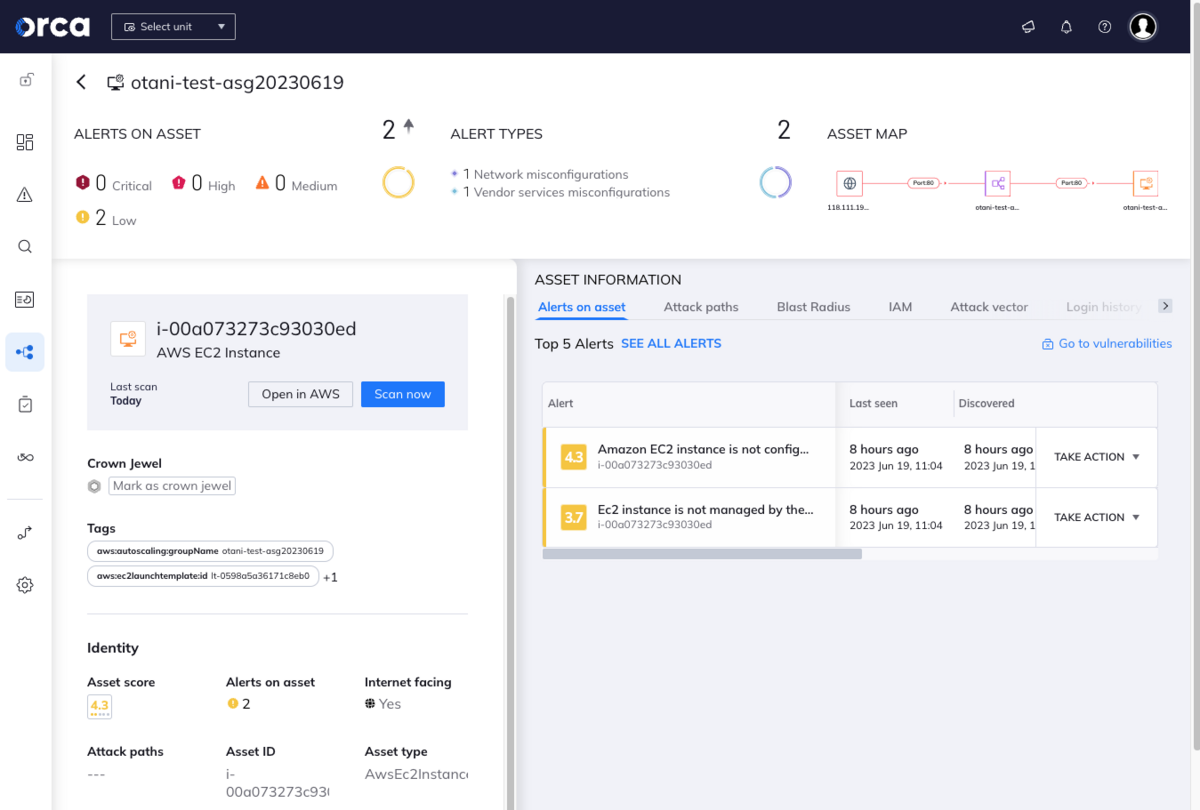Click the Orca logo
This screenshot has height=810, width=1200.
52,26
